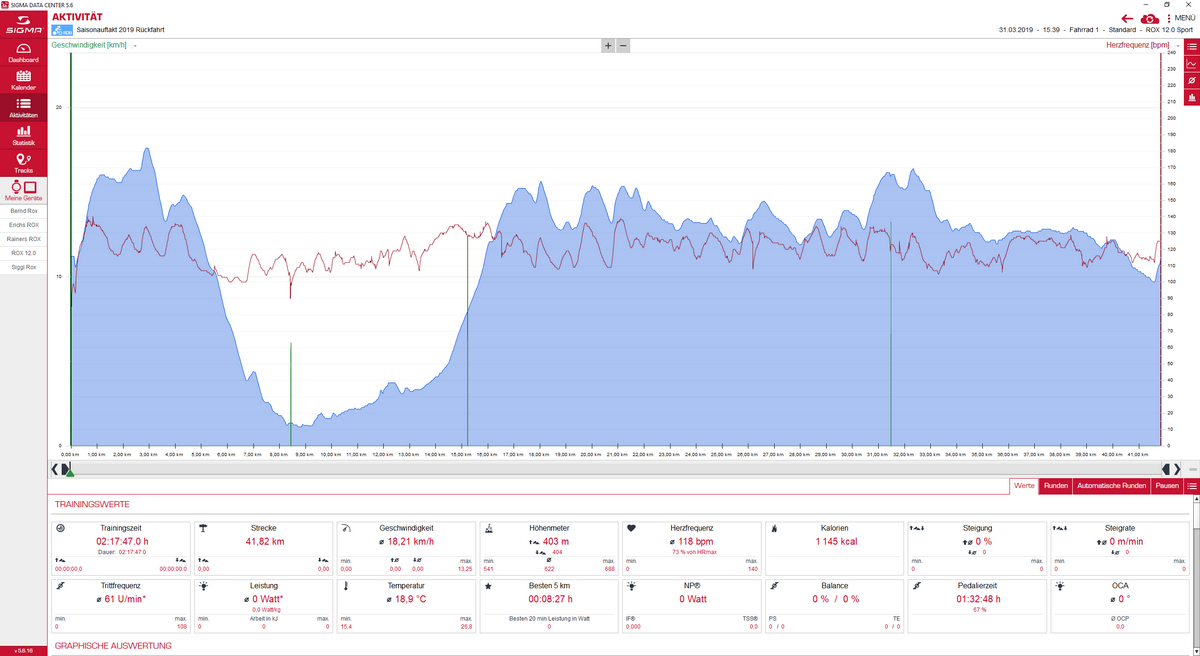Open the Dashboard section in sidebar
This screenshot has width=1200, height=656.
coord(23,53)
